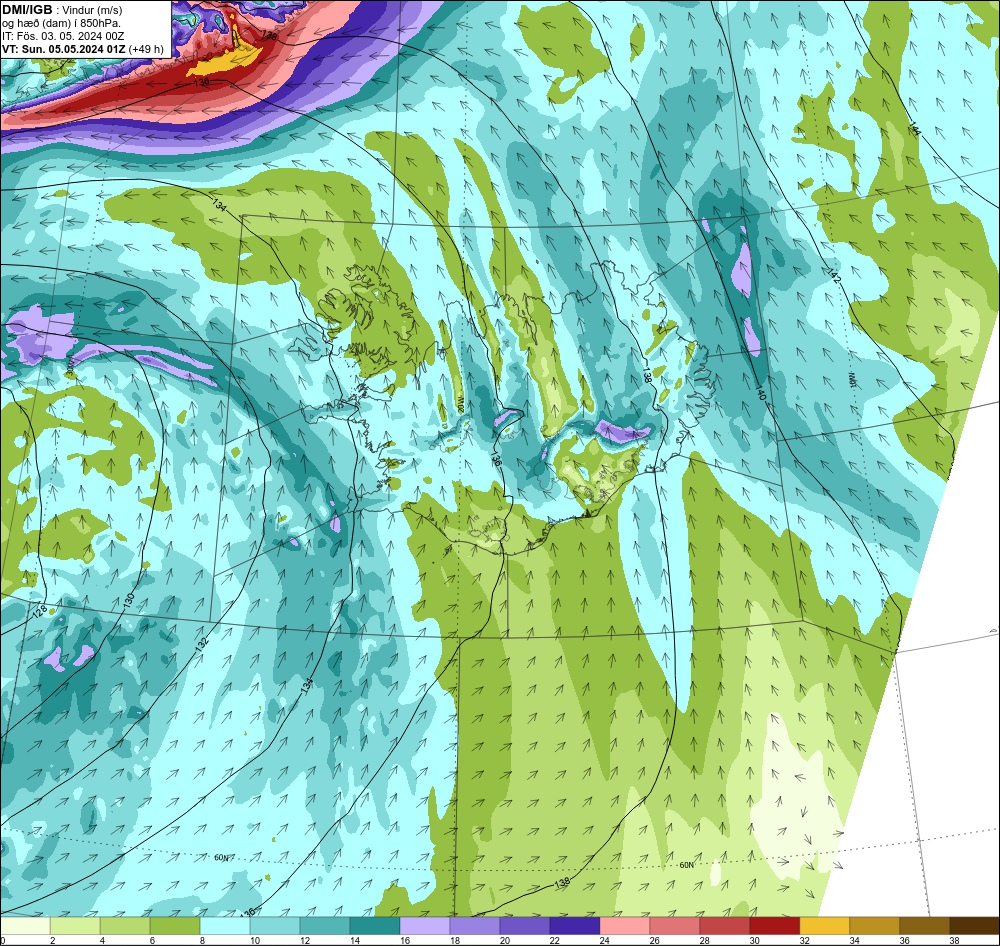Click the '144' height contour label
This screenshot has height=946, width=1000.
[915, 128]
